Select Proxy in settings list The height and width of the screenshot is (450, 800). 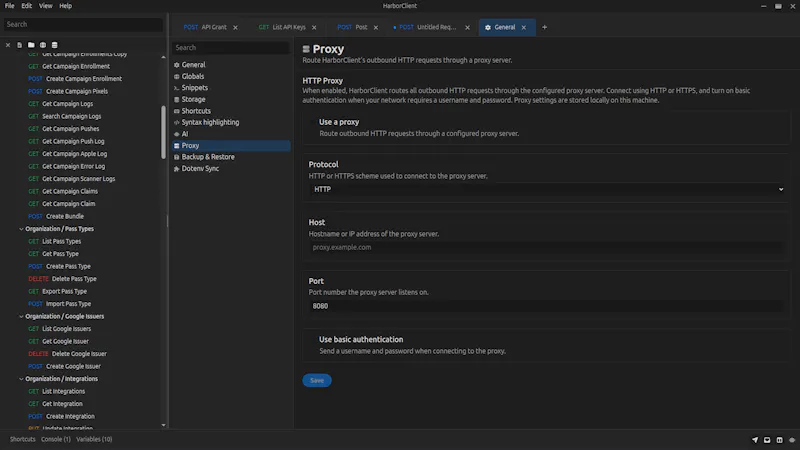(x=231, y=145)
